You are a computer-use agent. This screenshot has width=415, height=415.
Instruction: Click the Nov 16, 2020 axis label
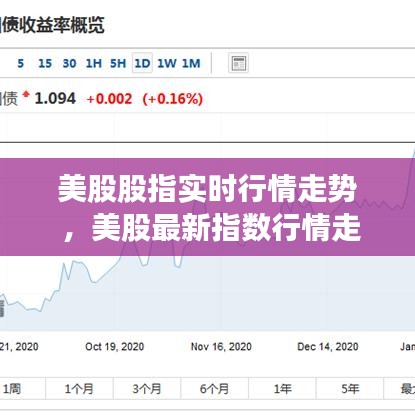coord(221,347)
